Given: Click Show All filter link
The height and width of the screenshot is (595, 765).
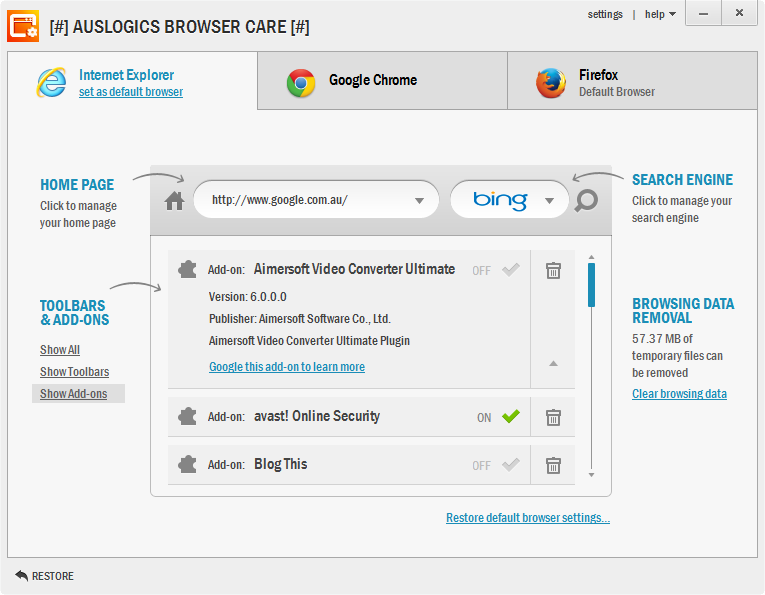Looking at the screenshot, I should coord(60,350).
